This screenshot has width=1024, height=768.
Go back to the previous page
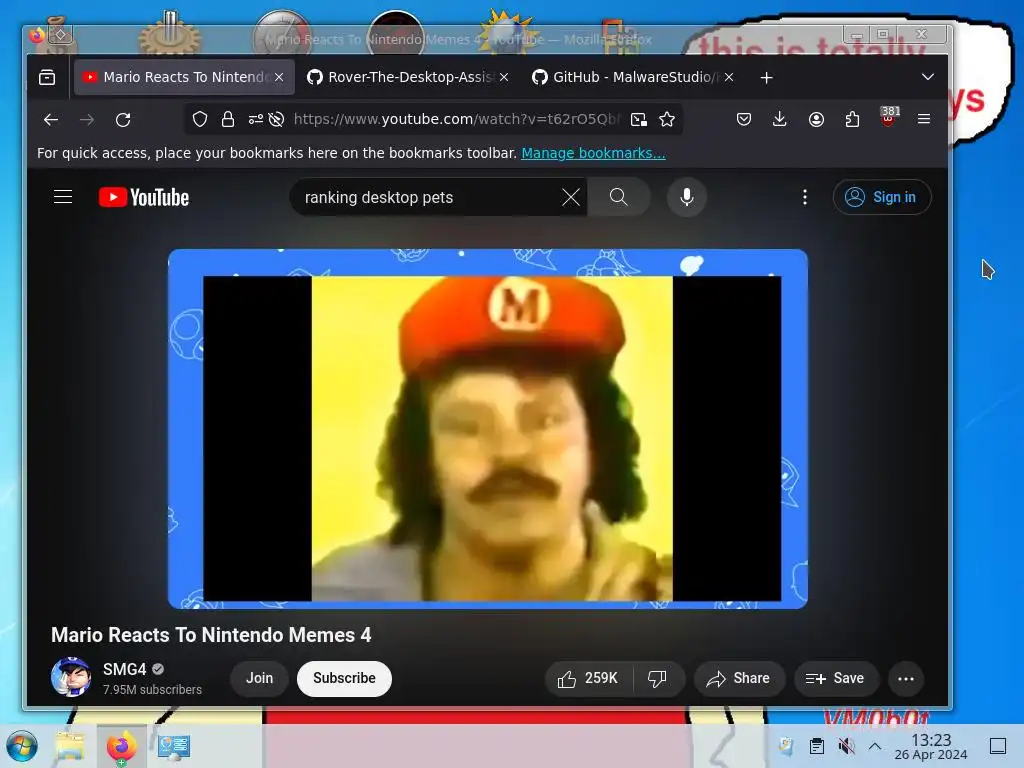51,120
